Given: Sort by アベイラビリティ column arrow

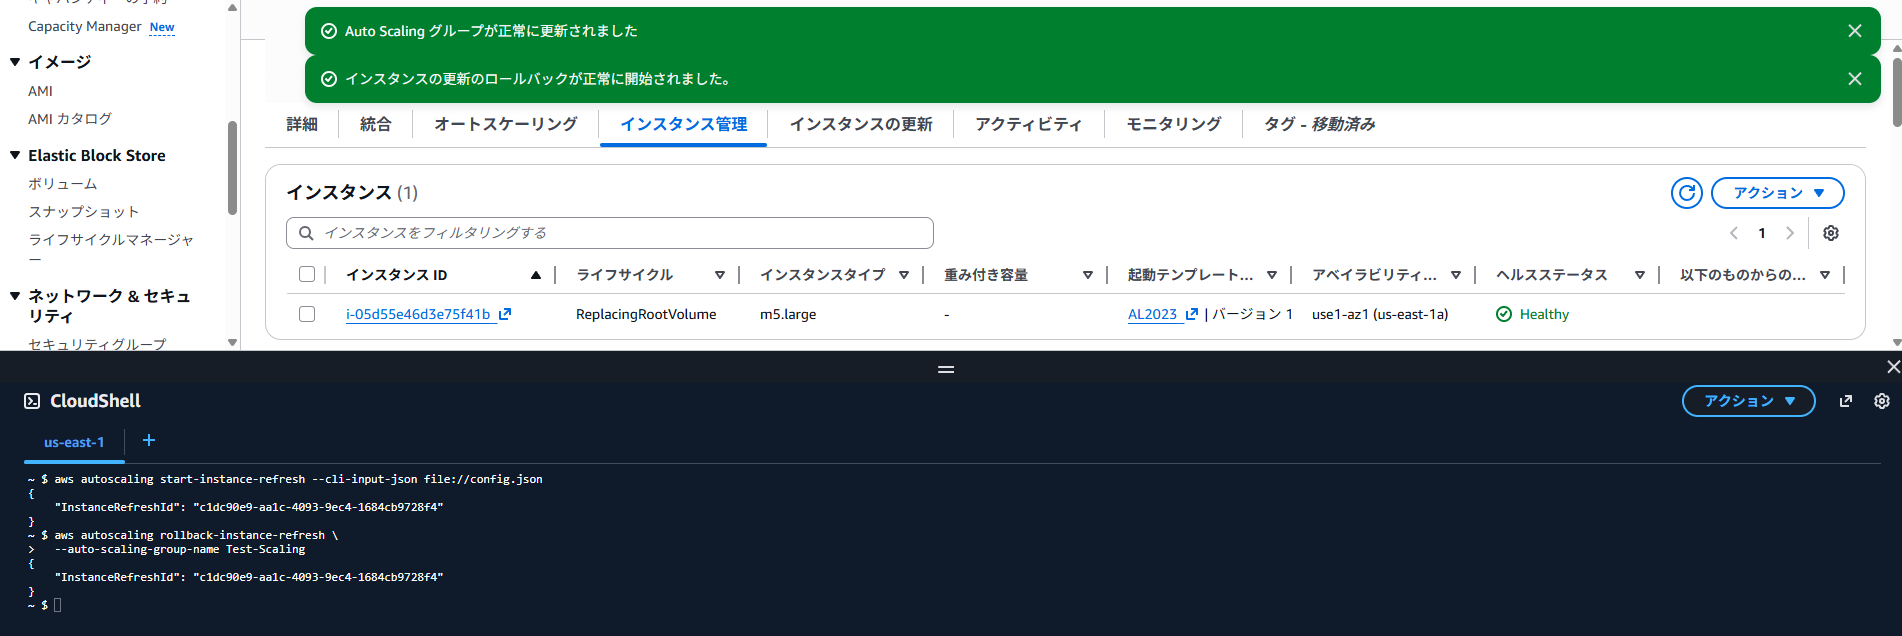Looking at the screenshot, I should 1455,275.
